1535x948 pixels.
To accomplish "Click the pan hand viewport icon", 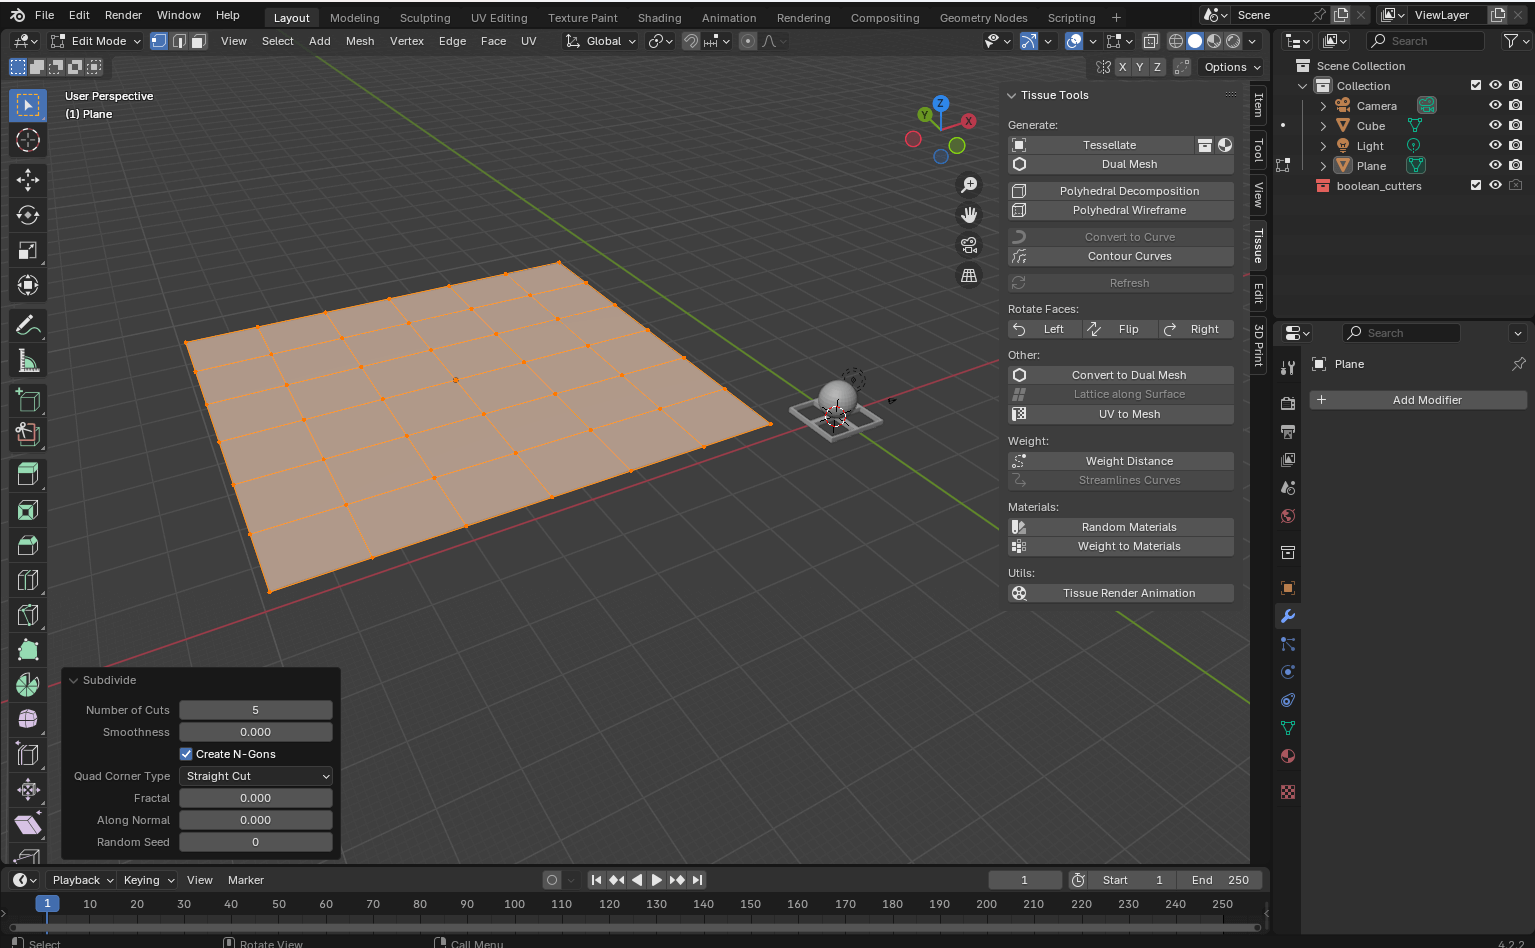I will (969, 215).
